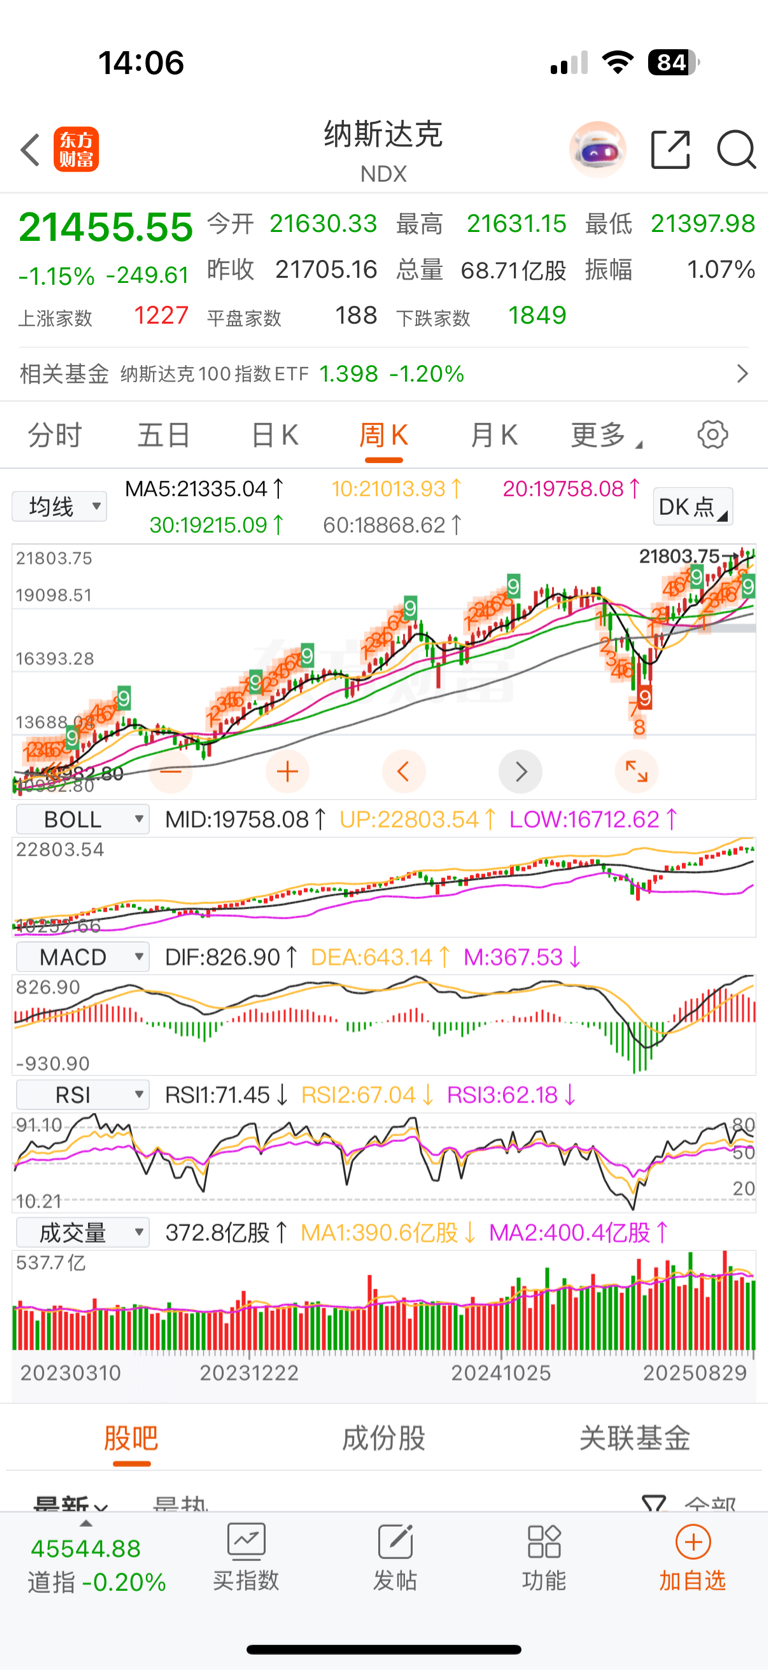Tap the 全部 filter text
Viewport: 768px width, 1670px height.
pyautogui.click(x=711, y=1503)
